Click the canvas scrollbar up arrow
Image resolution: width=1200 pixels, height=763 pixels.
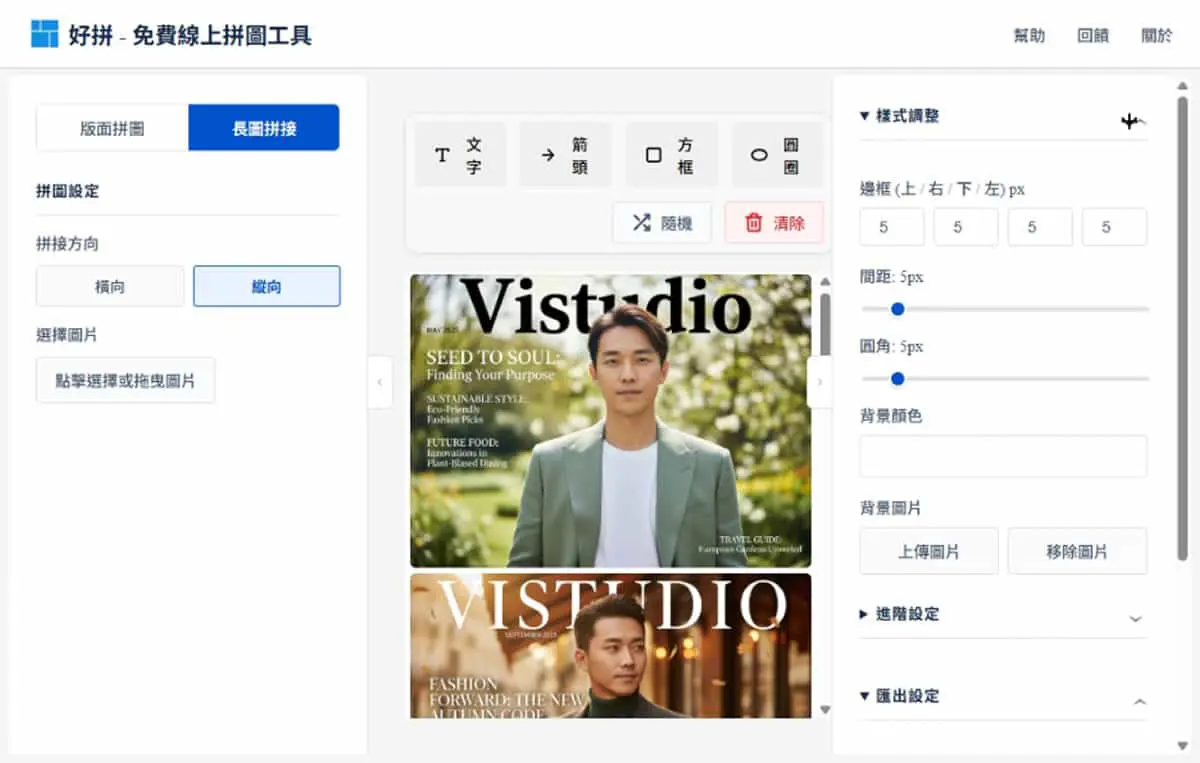click(x=825, y=282)
